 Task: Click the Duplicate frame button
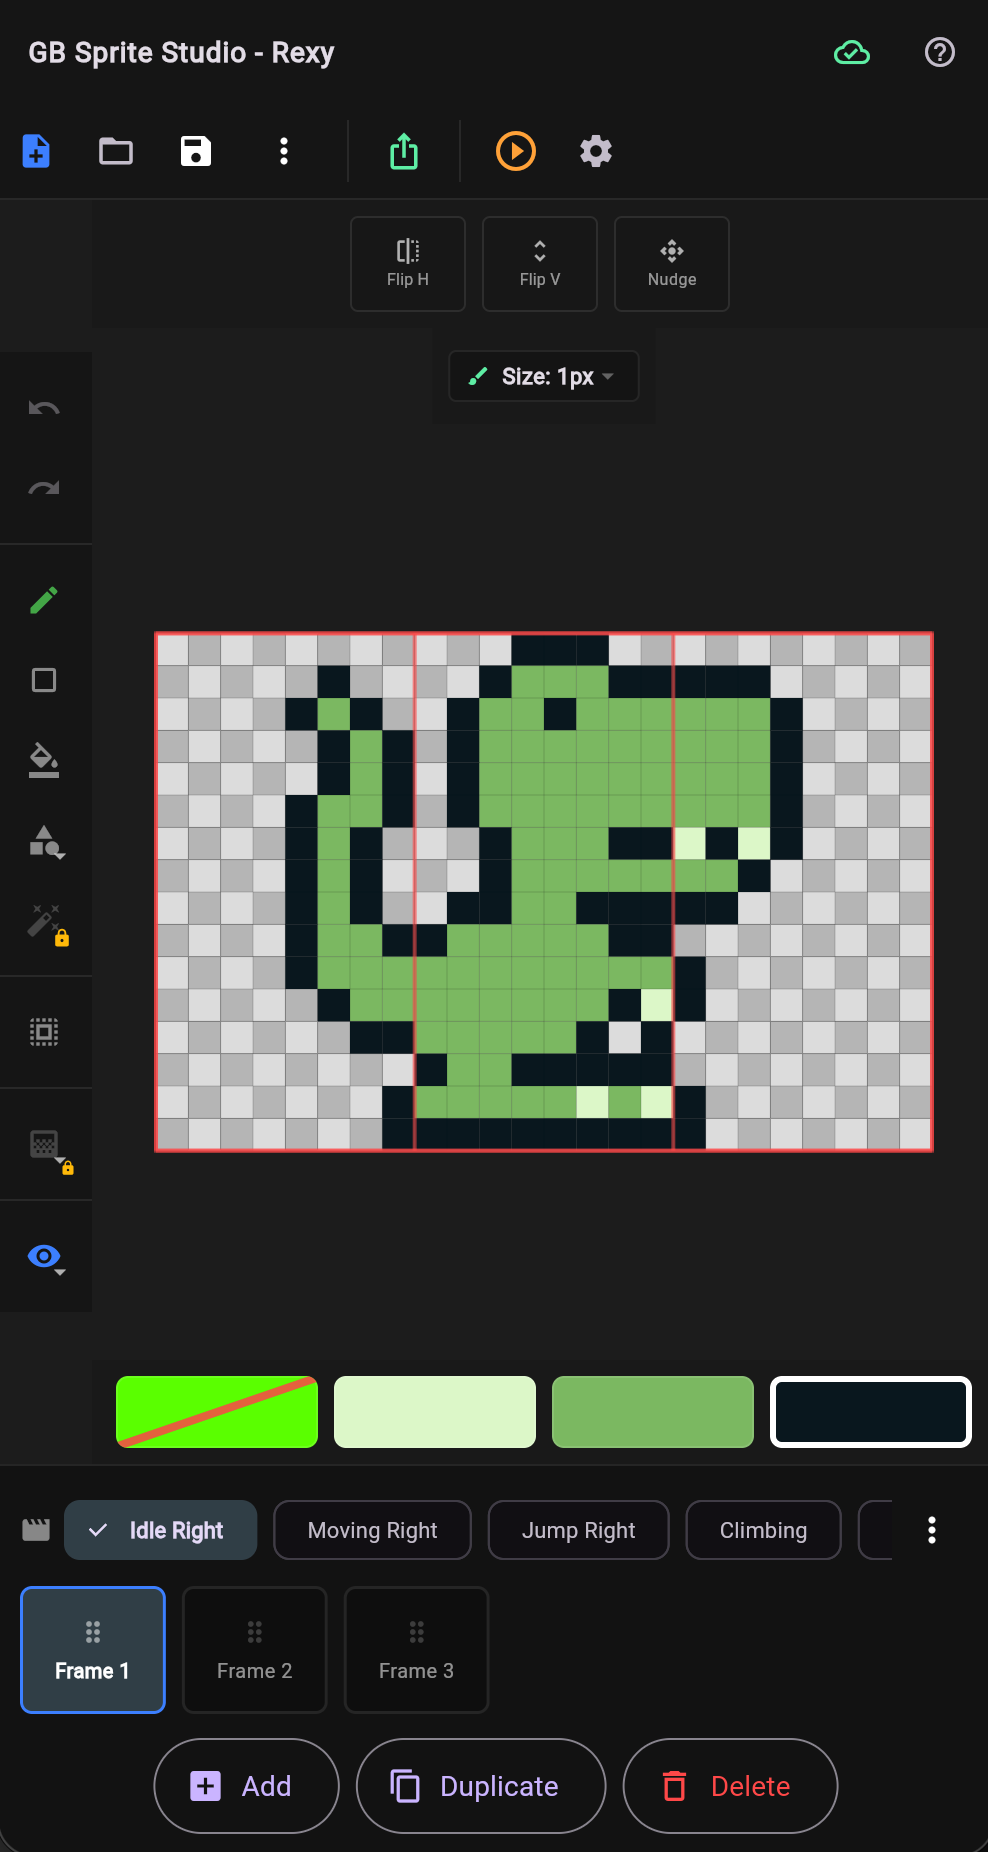[x=481, y=1786]
